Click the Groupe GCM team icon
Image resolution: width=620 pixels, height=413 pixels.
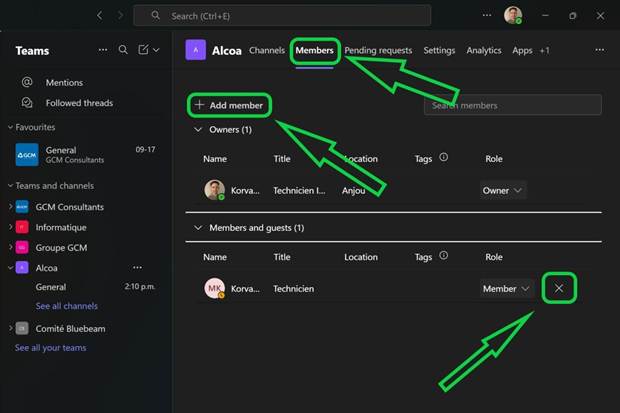pos(22,248)
